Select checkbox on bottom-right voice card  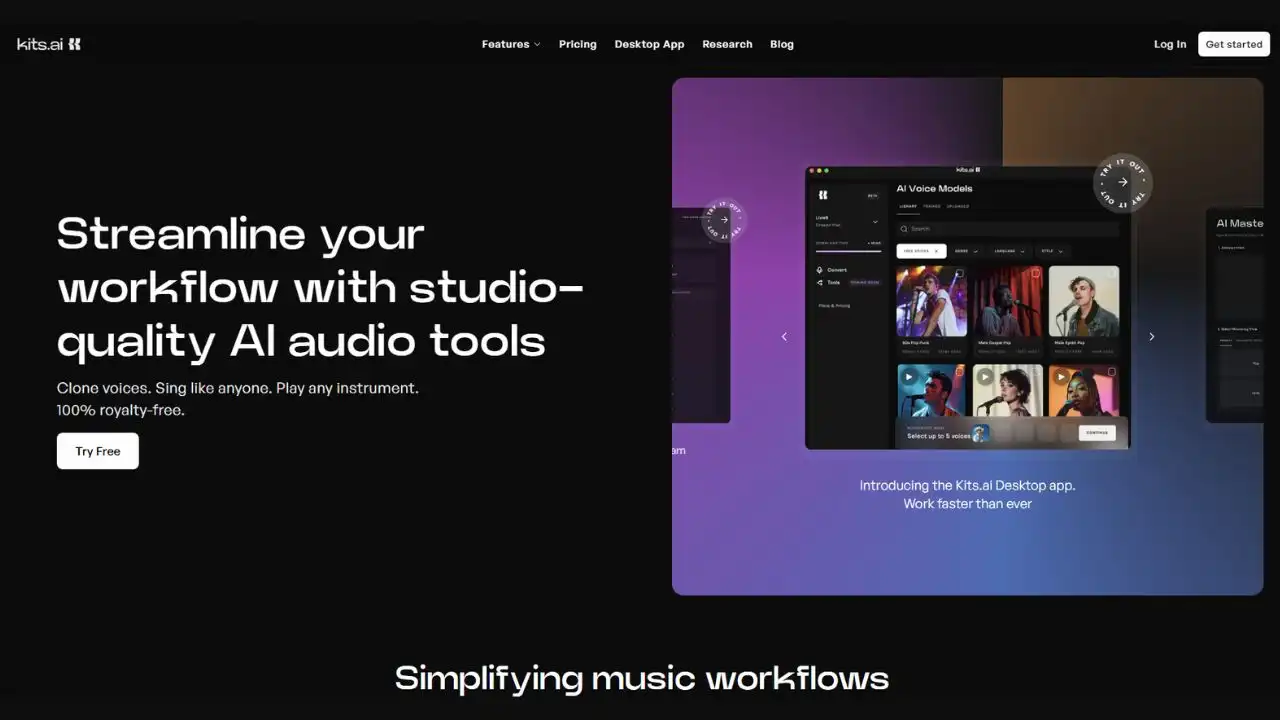[x=1111, y=372]
